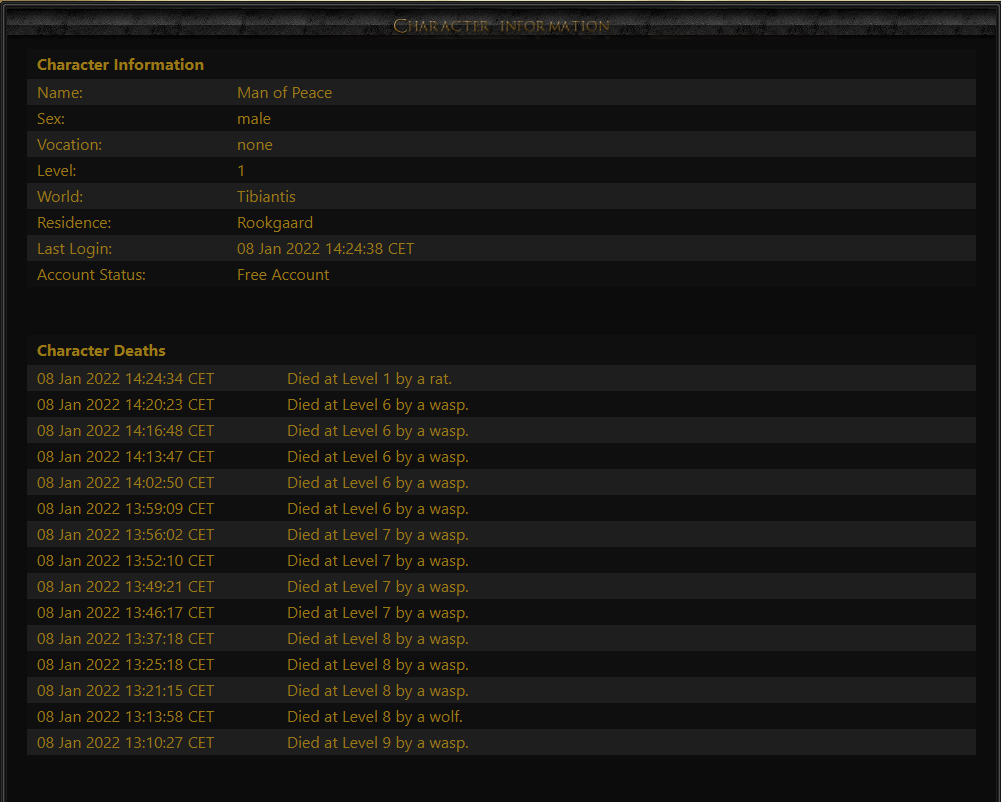Click the character name Man of Peace
Image resolution: width=1001 pixels, height=802 pixels.
click(284, 93)
